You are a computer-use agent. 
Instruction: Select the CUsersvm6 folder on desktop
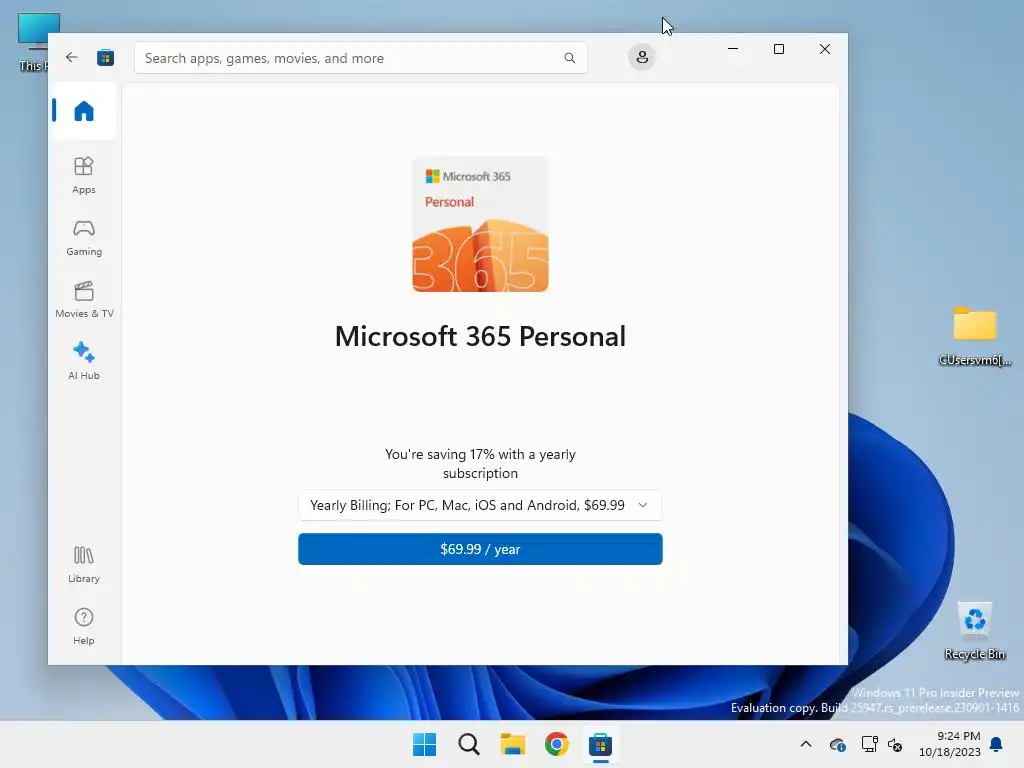pyautogui.click(x=974, y=336)
